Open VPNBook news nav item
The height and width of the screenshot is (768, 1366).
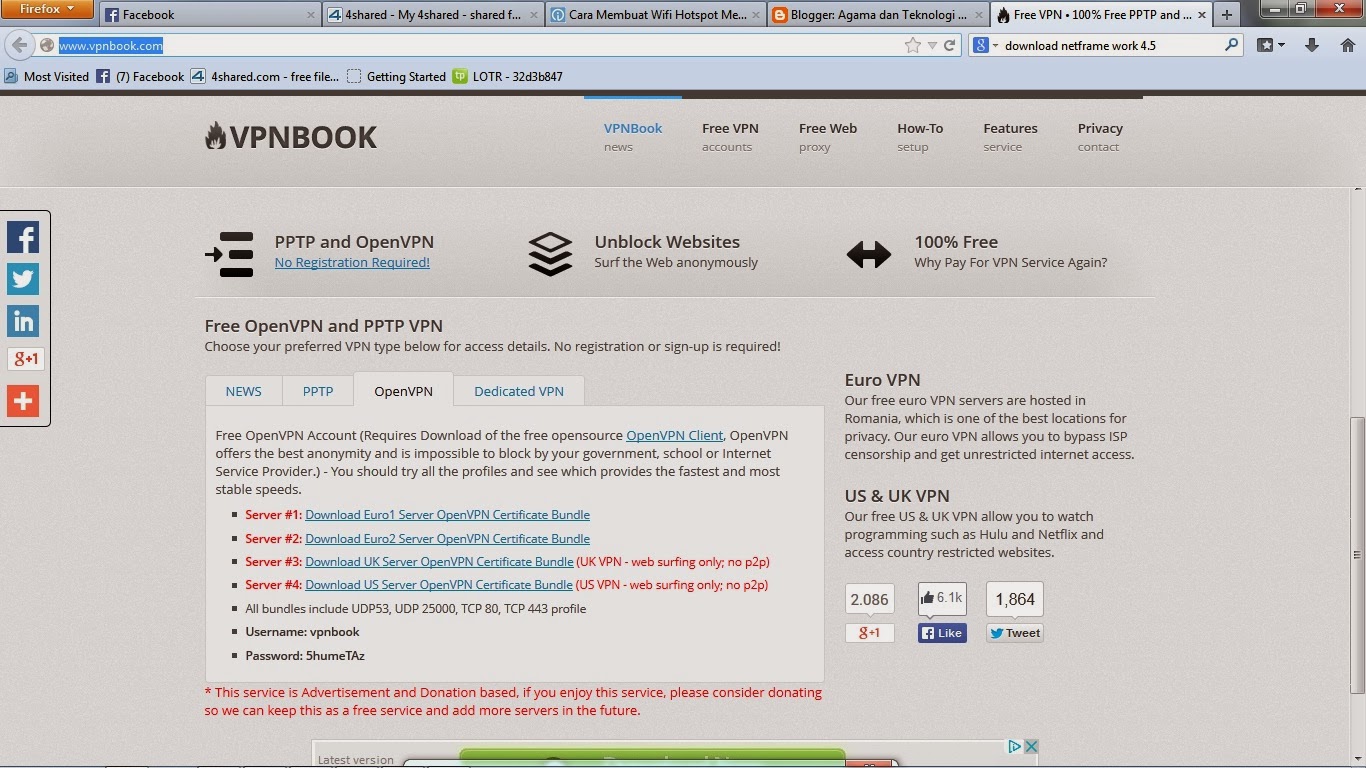(633, 137)
